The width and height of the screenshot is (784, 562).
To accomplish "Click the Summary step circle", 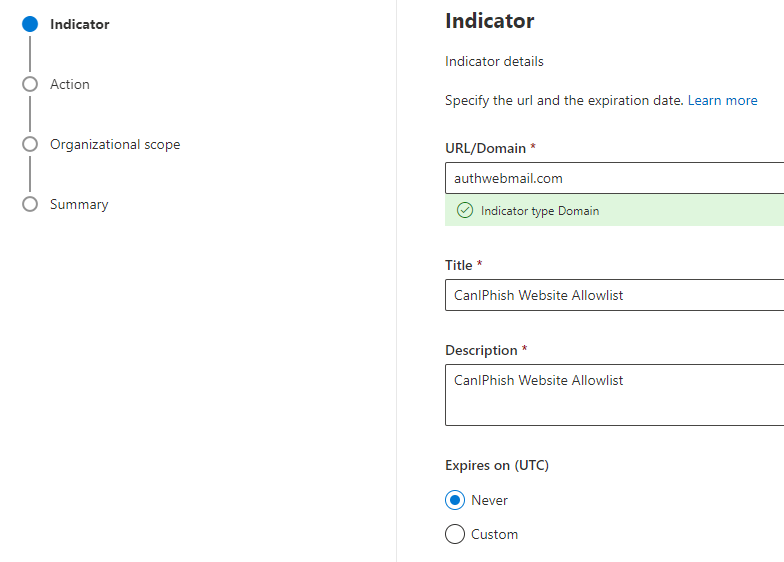I will [30, 204].
